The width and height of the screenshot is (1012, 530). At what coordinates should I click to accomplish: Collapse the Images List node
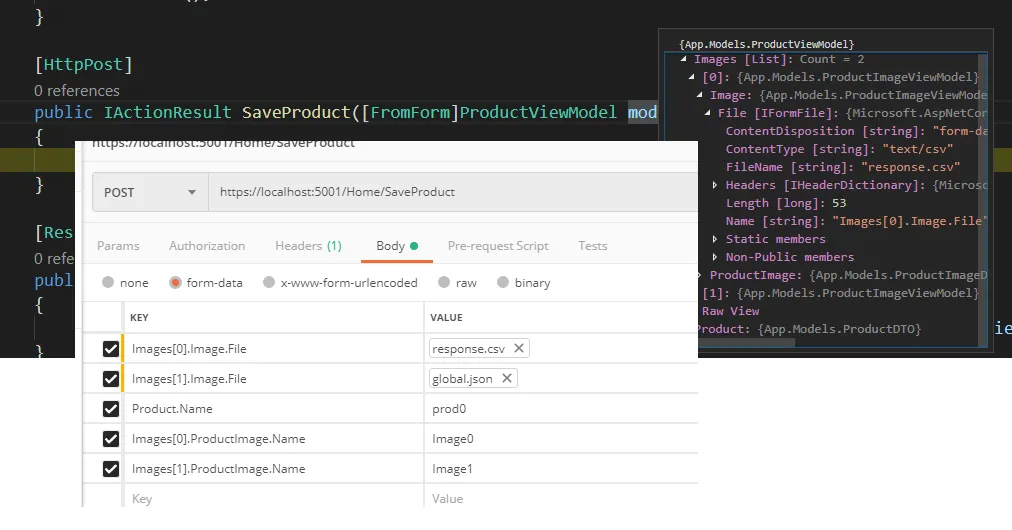684,60
